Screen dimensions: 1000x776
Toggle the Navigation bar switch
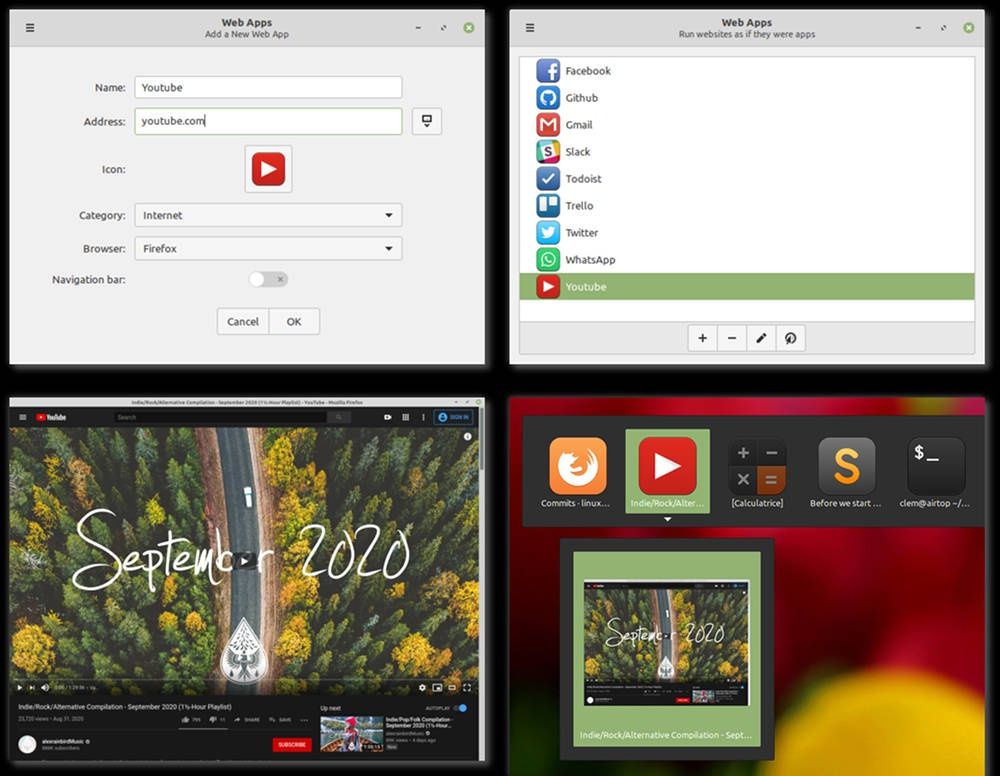(268, 279)
